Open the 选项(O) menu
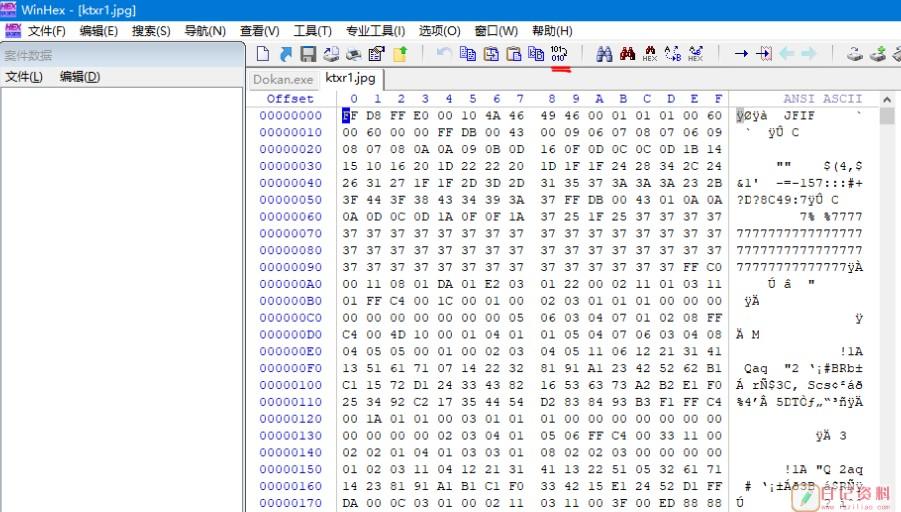 [440, 31]
